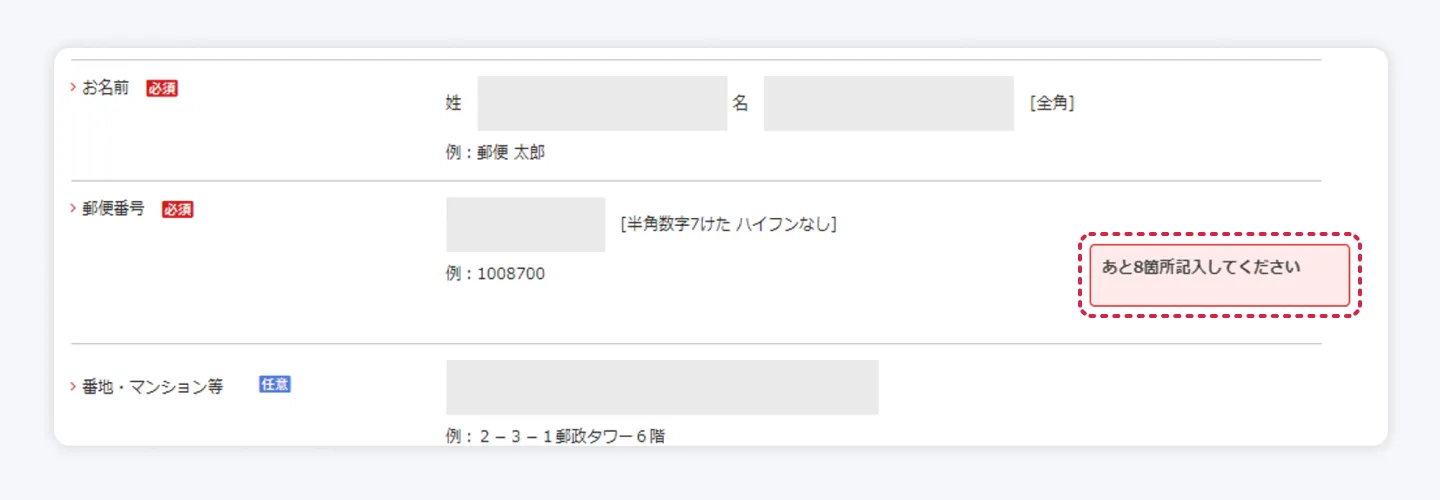
Task: Click the 半角数字7けた ハイフンなし hint
Action: (x=728, y=224)
